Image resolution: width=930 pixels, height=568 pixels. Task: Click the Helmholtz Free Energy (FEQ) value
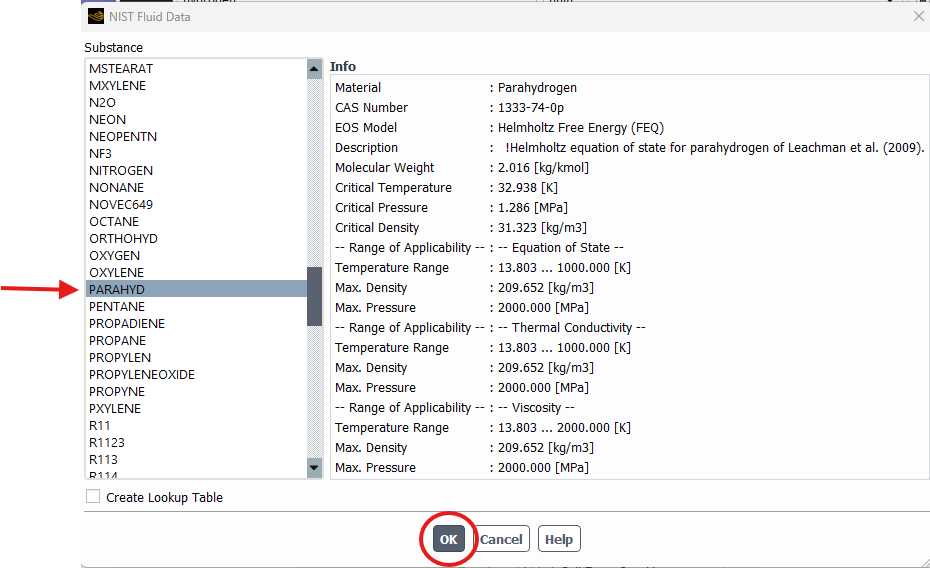[x=581, y=128]
